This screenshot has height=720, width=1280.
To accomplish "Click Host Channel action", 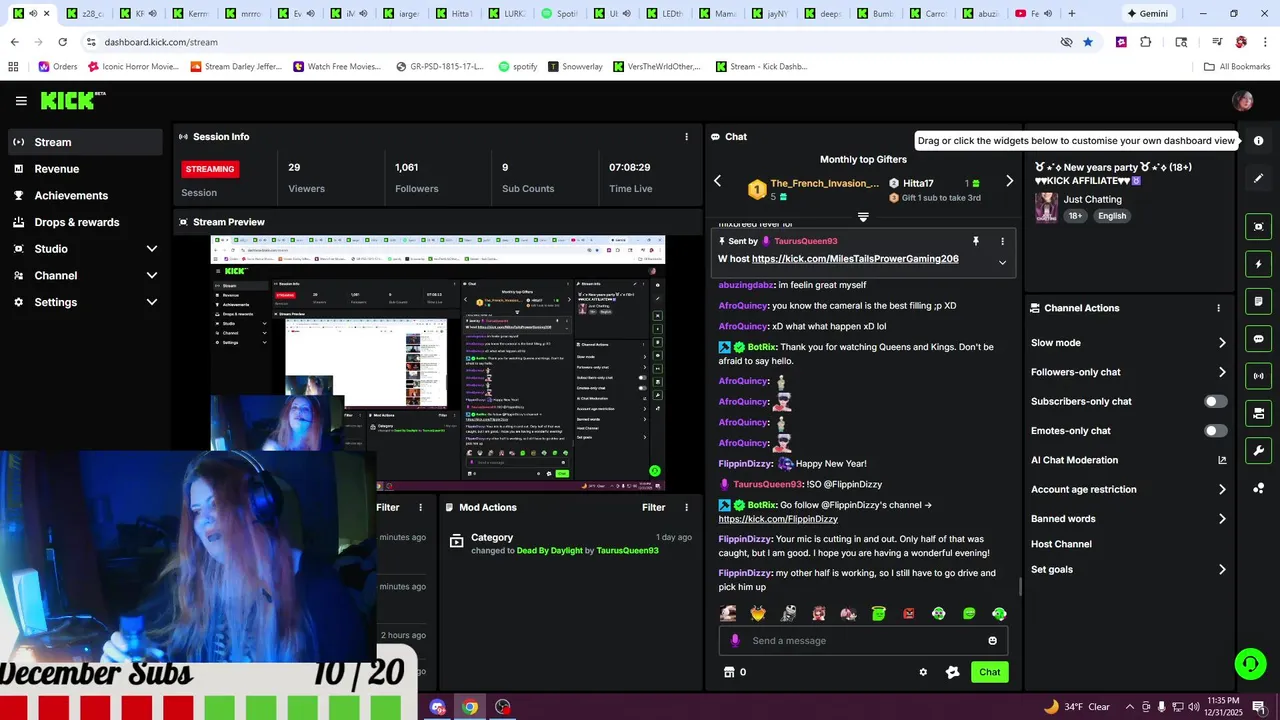I will coord(1061,544).
